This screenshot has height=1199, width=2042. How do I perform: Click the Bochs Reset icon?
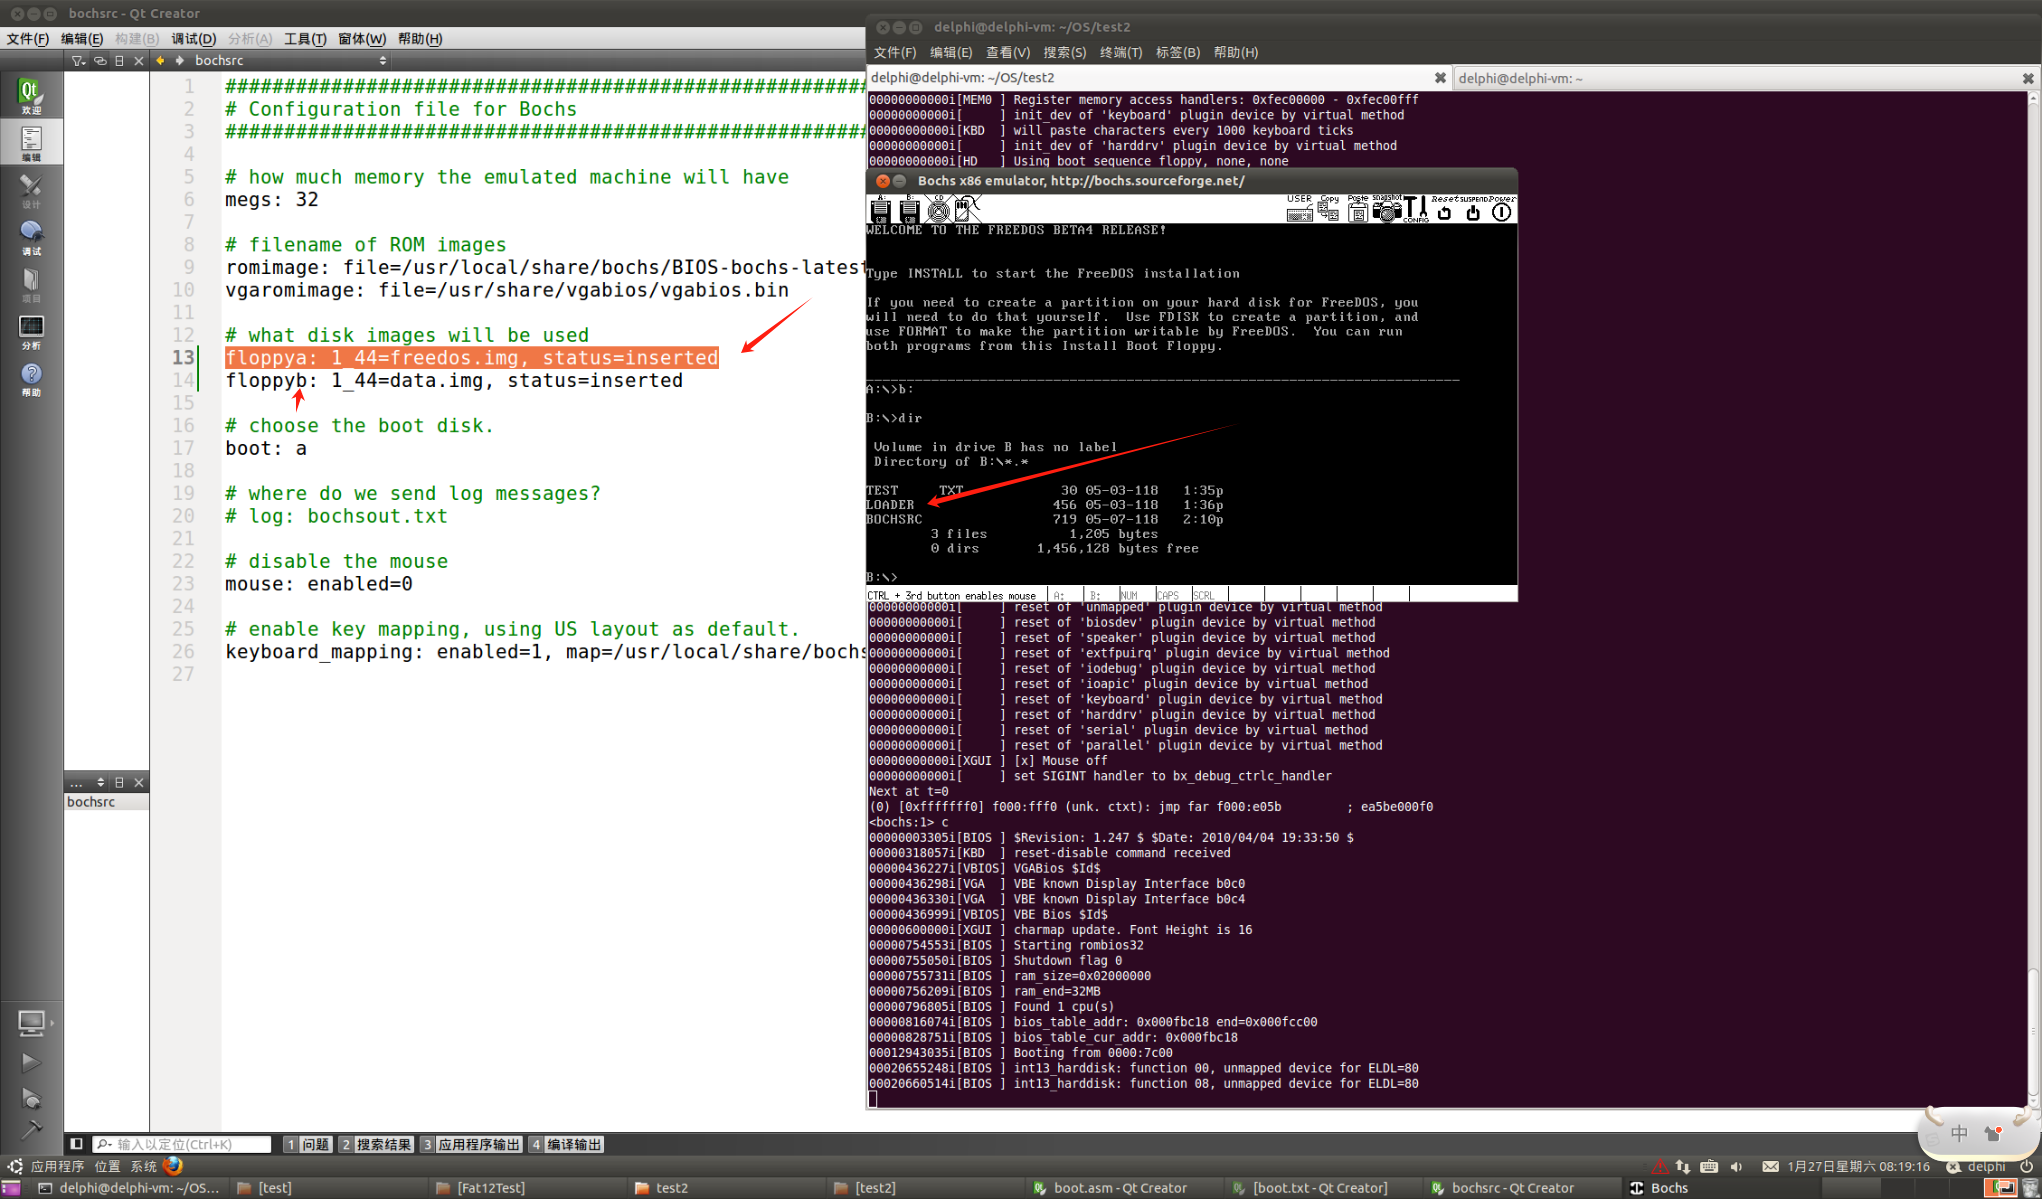click(1444, 210)
